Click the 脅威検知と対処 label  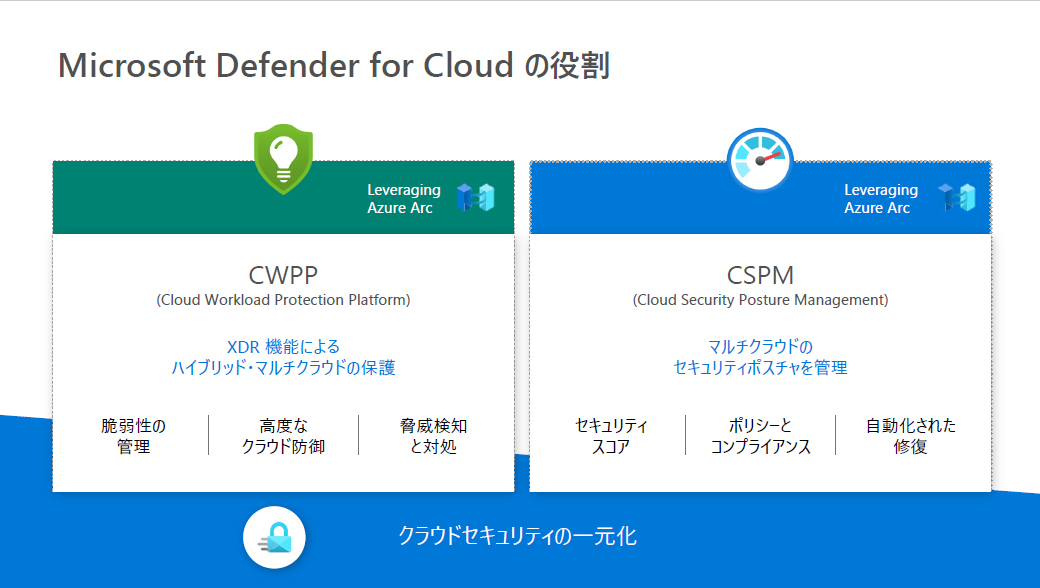(x=433, y=436)
